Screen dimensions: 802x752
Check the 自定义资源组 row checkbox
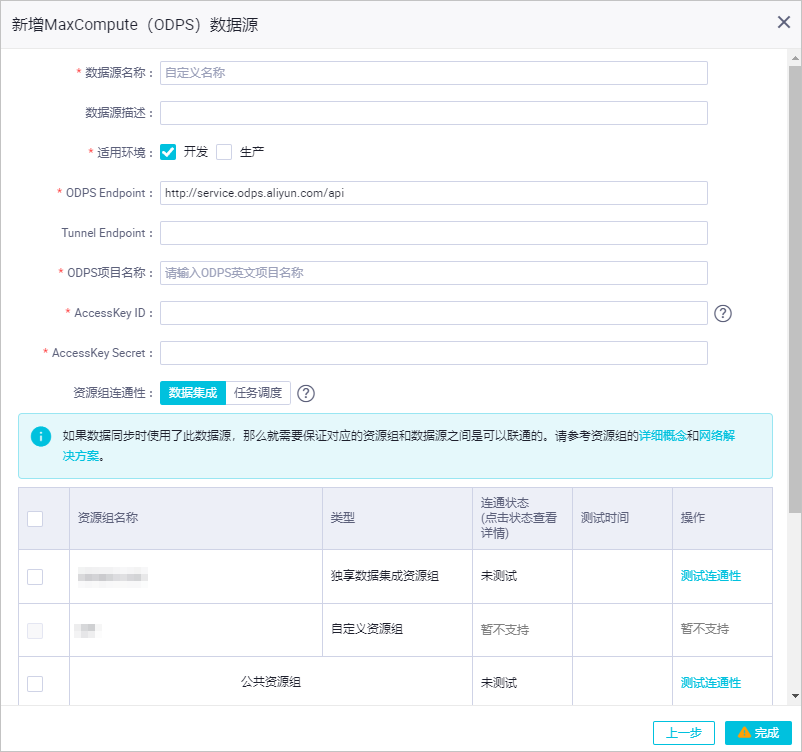point(35,630)
